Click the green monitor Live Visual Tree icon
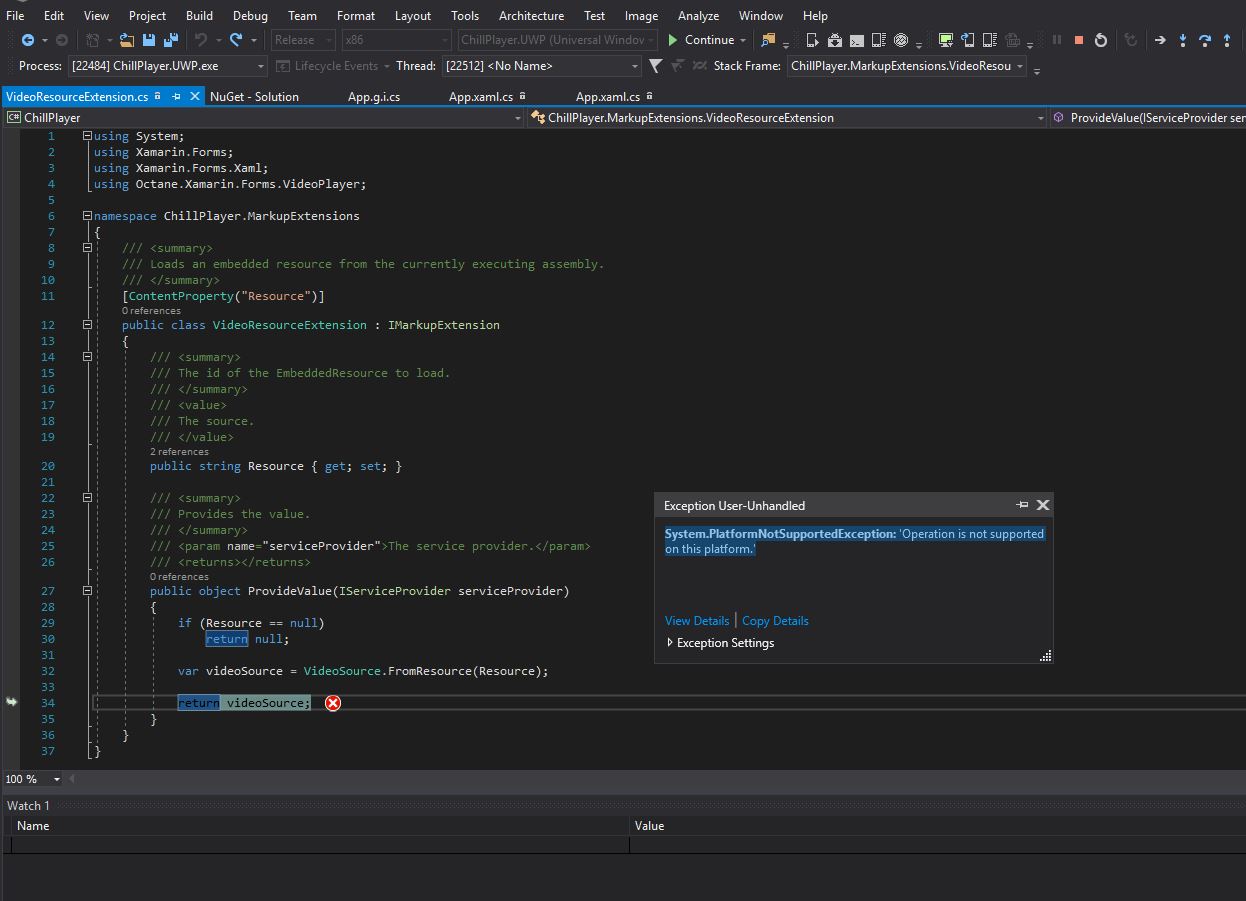 tap(945, 40)
